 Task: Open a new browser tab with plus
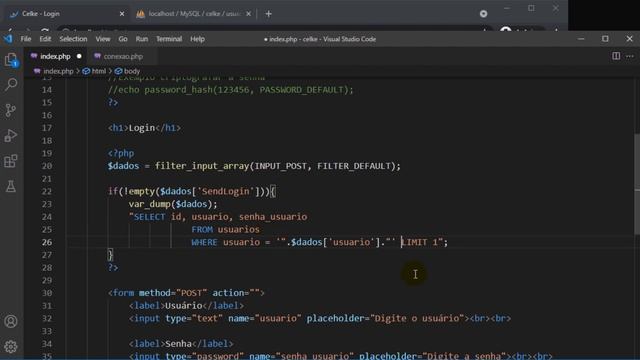point(268,14)
